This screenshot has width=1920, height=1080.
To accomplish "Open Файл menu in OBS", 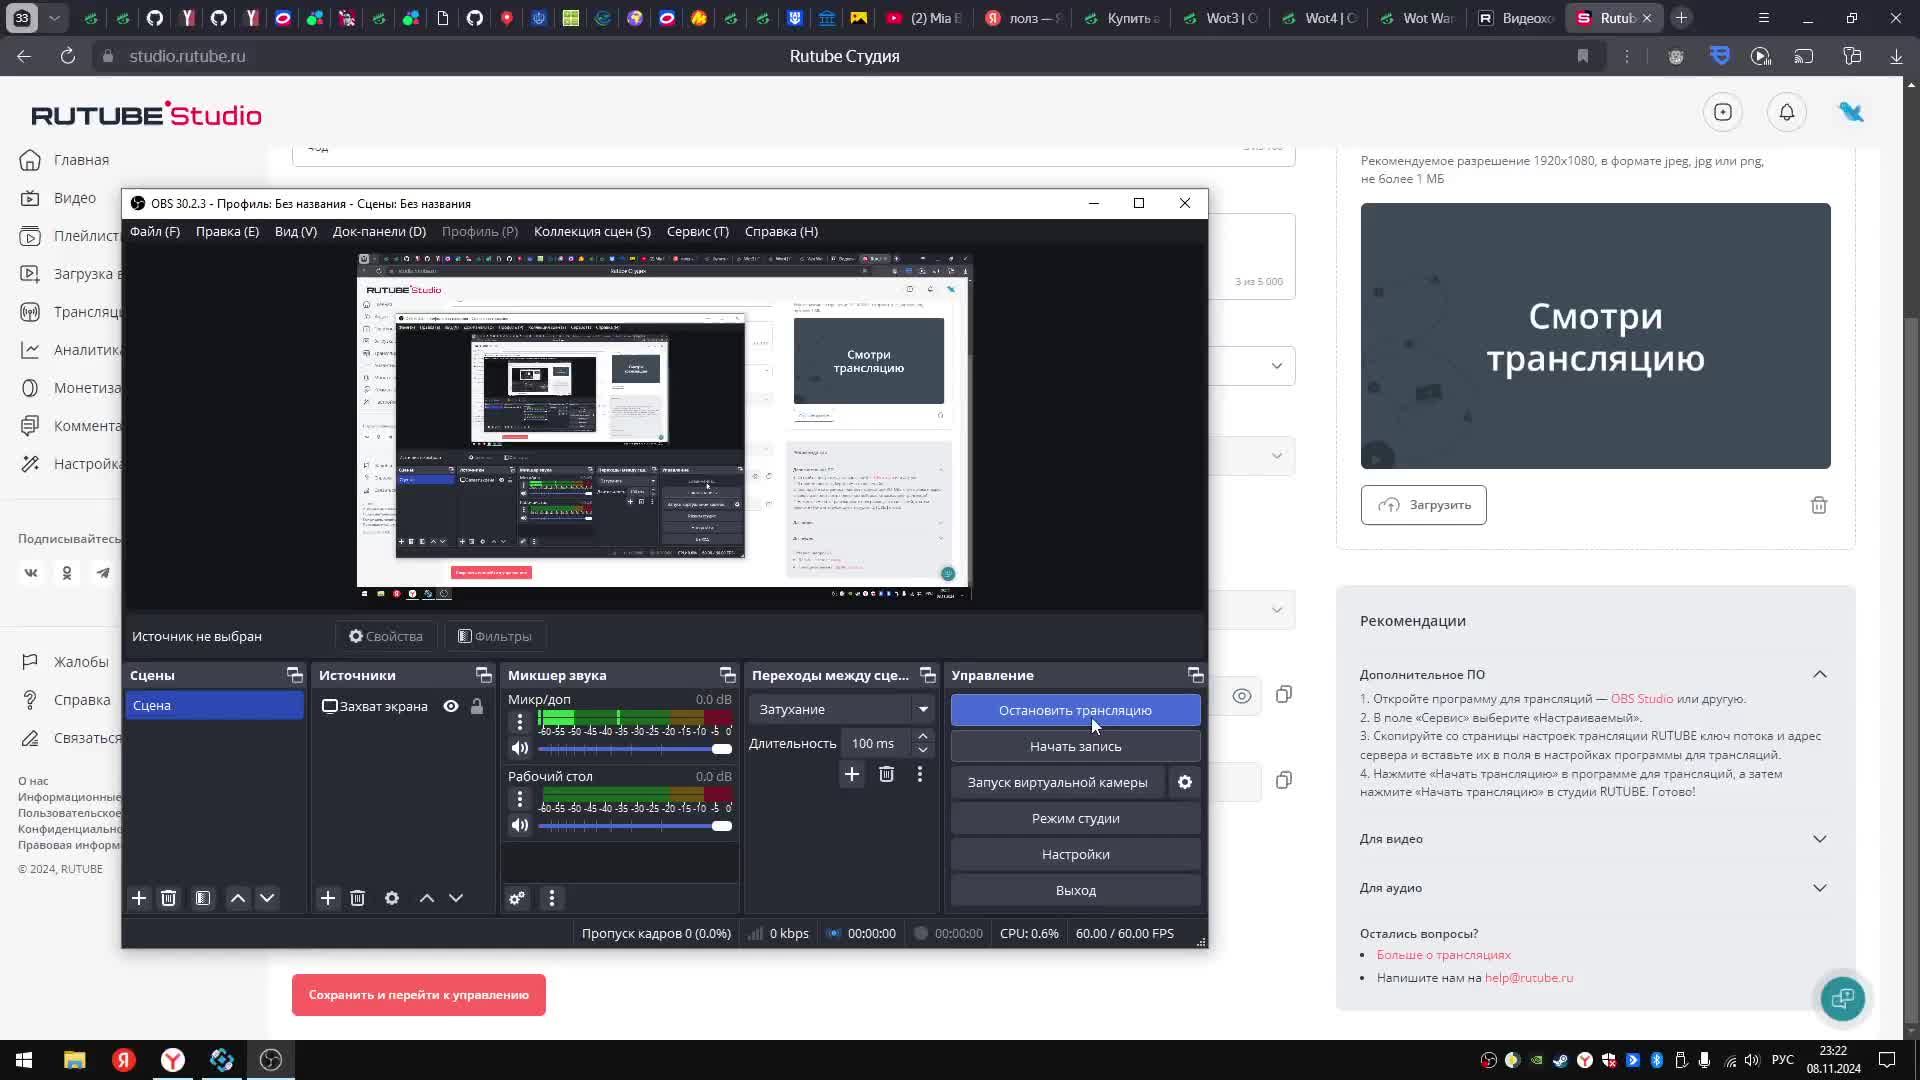I will pos(155,231).
